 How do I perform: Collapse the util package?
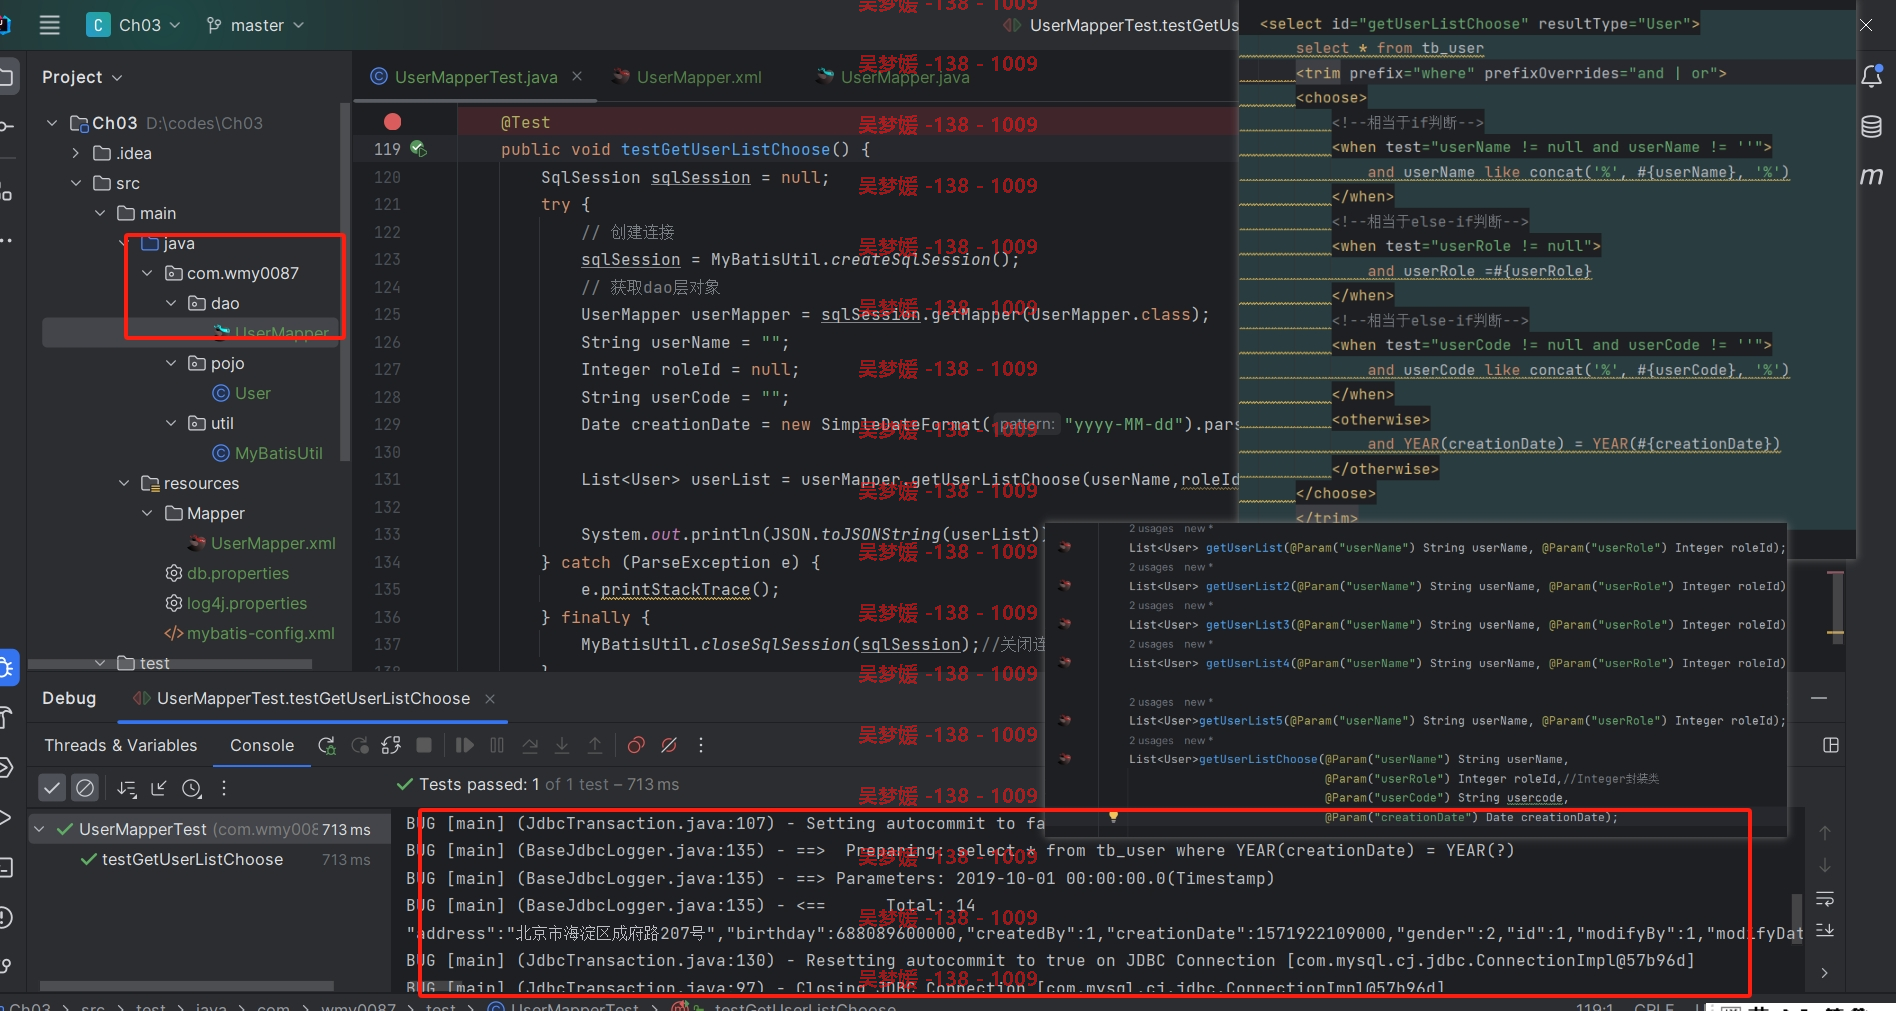point(171,423)
